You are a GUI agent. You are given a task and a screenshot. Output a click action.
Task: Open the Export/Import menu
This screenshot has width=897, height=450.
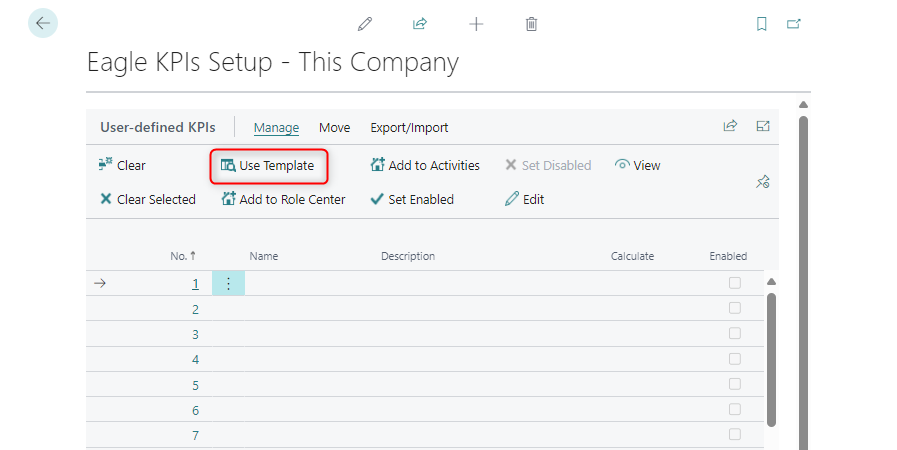pyautogui.click(x=409, y=128)
